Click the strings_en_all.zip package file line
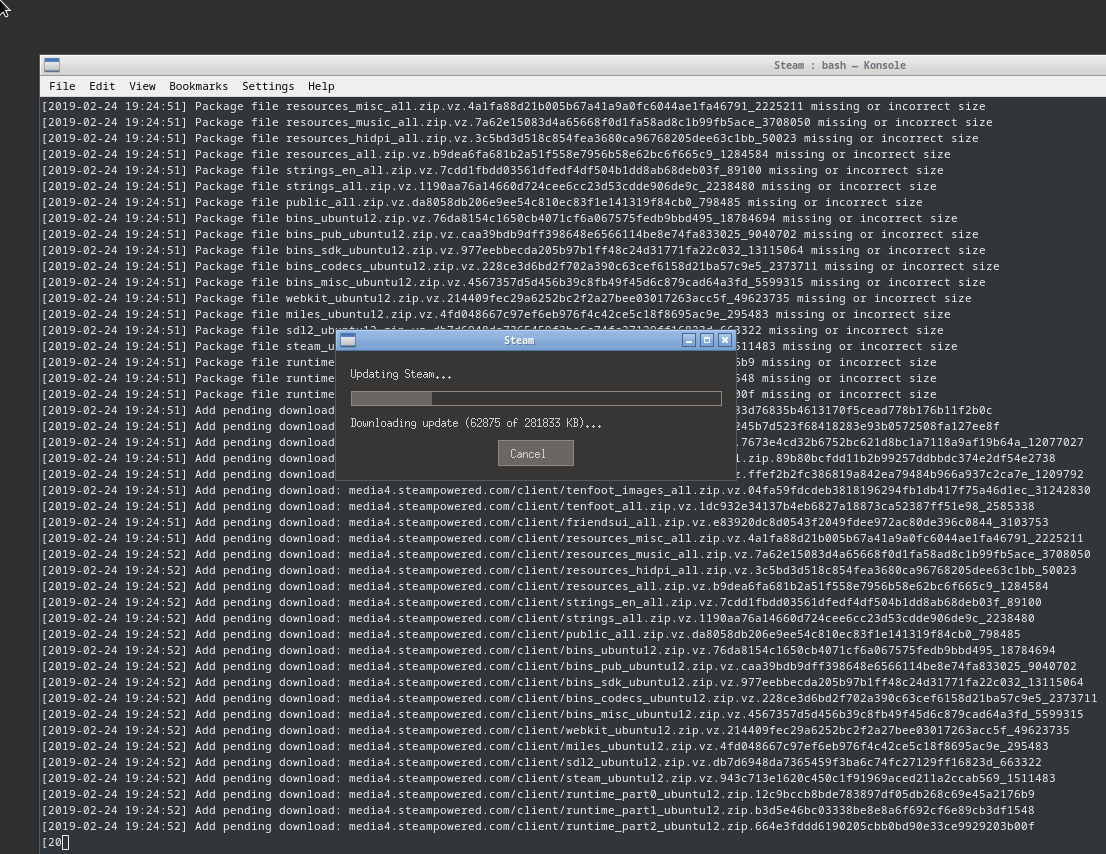The height and width of the screenshot is (854, 1106). tap(492, 171)
